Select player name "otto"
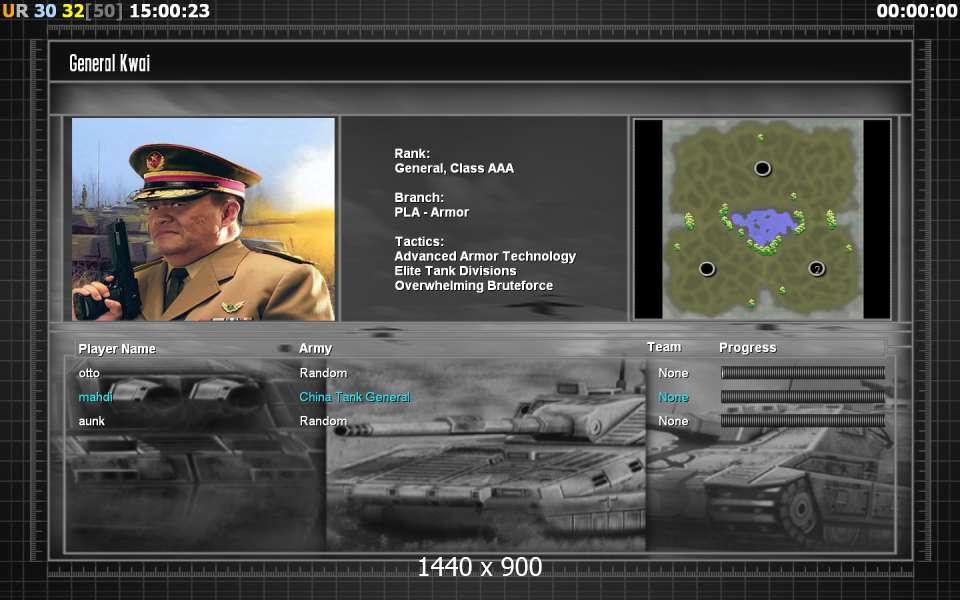The width and height of the screenshot is (960, 600). [89, 373]
